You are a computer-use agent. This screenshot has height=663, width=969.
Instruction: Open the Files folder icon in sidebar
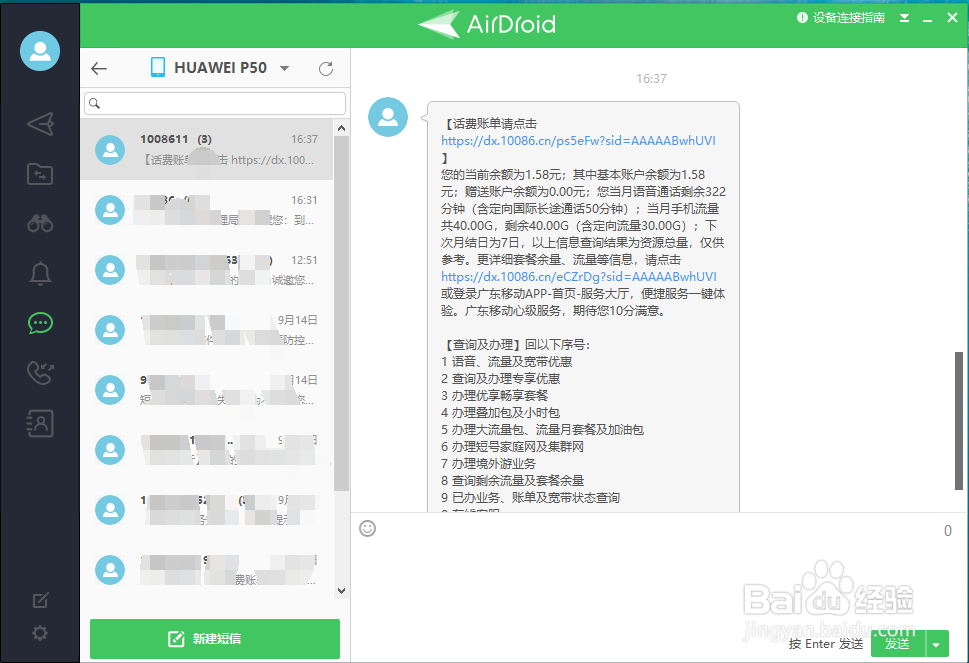[x=40, y=174]
